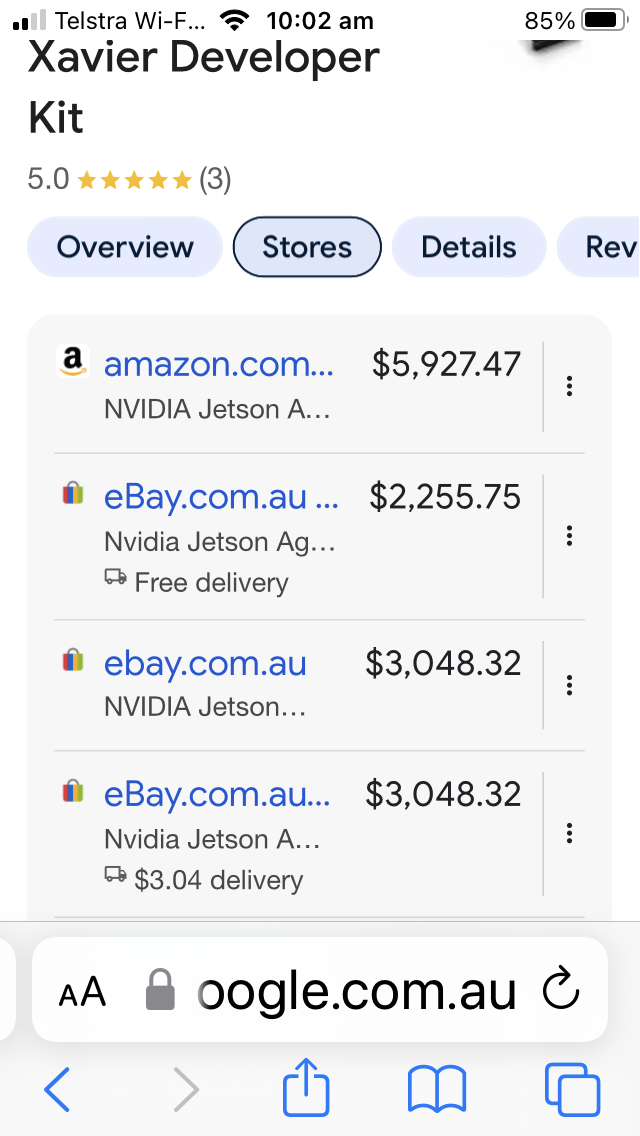Open the amazon.com store link
Screen dimensions: 640x1136
(219, 364)
